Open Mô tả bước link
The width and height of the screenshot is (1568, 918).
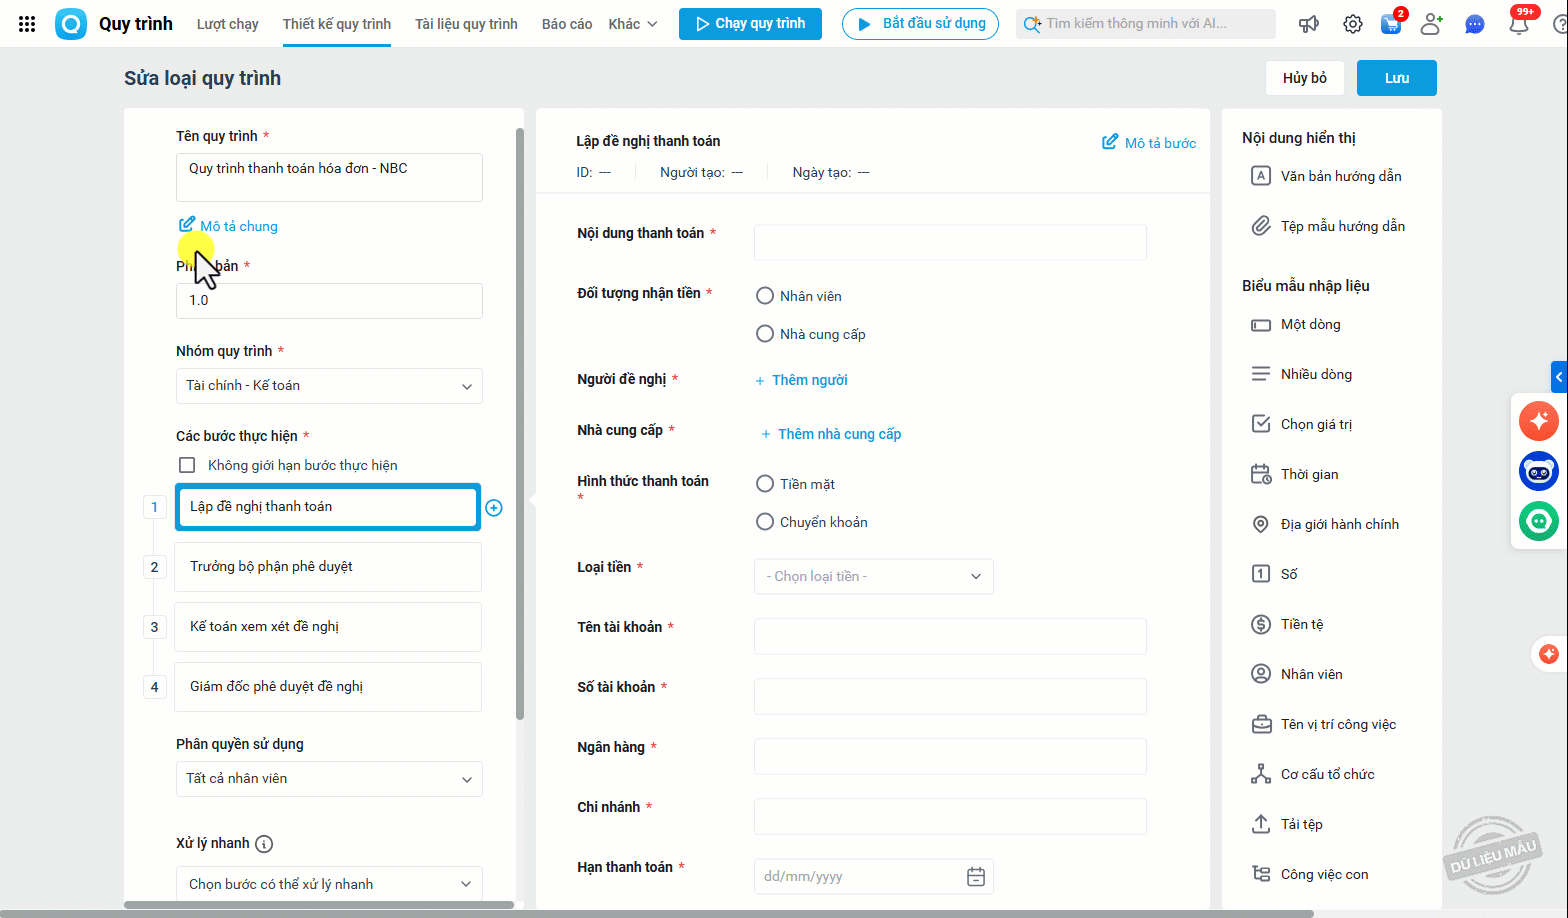click(x=1149, y=143)
